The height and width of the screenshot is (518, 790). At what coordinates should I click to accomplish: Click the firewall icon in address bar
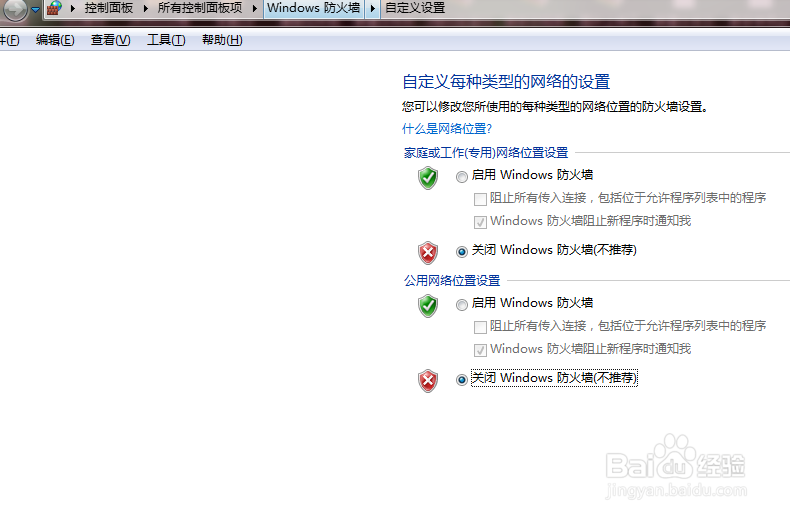click(54, 8)
